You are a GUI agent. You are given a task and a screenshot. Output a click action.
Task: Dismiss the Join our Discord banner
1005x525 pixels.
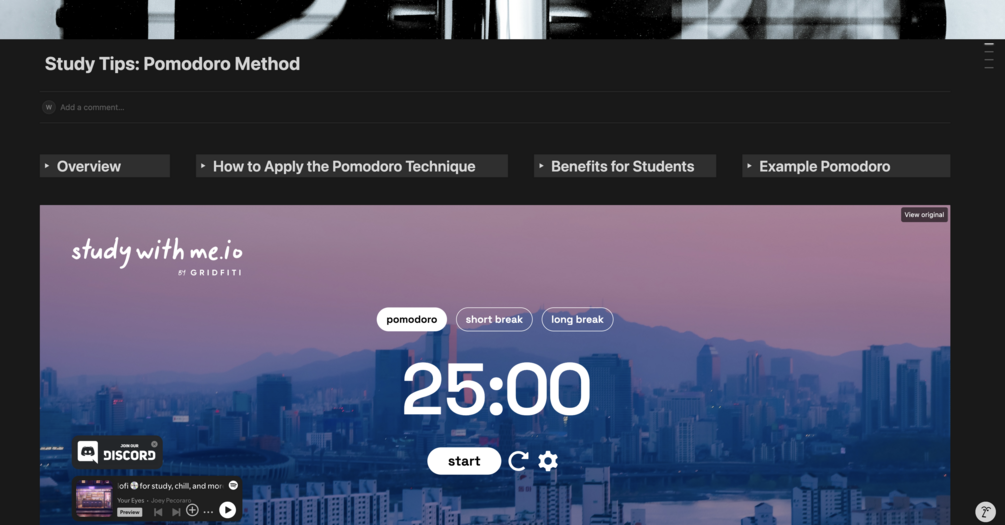pyautogui.click(x=154, y=444)
